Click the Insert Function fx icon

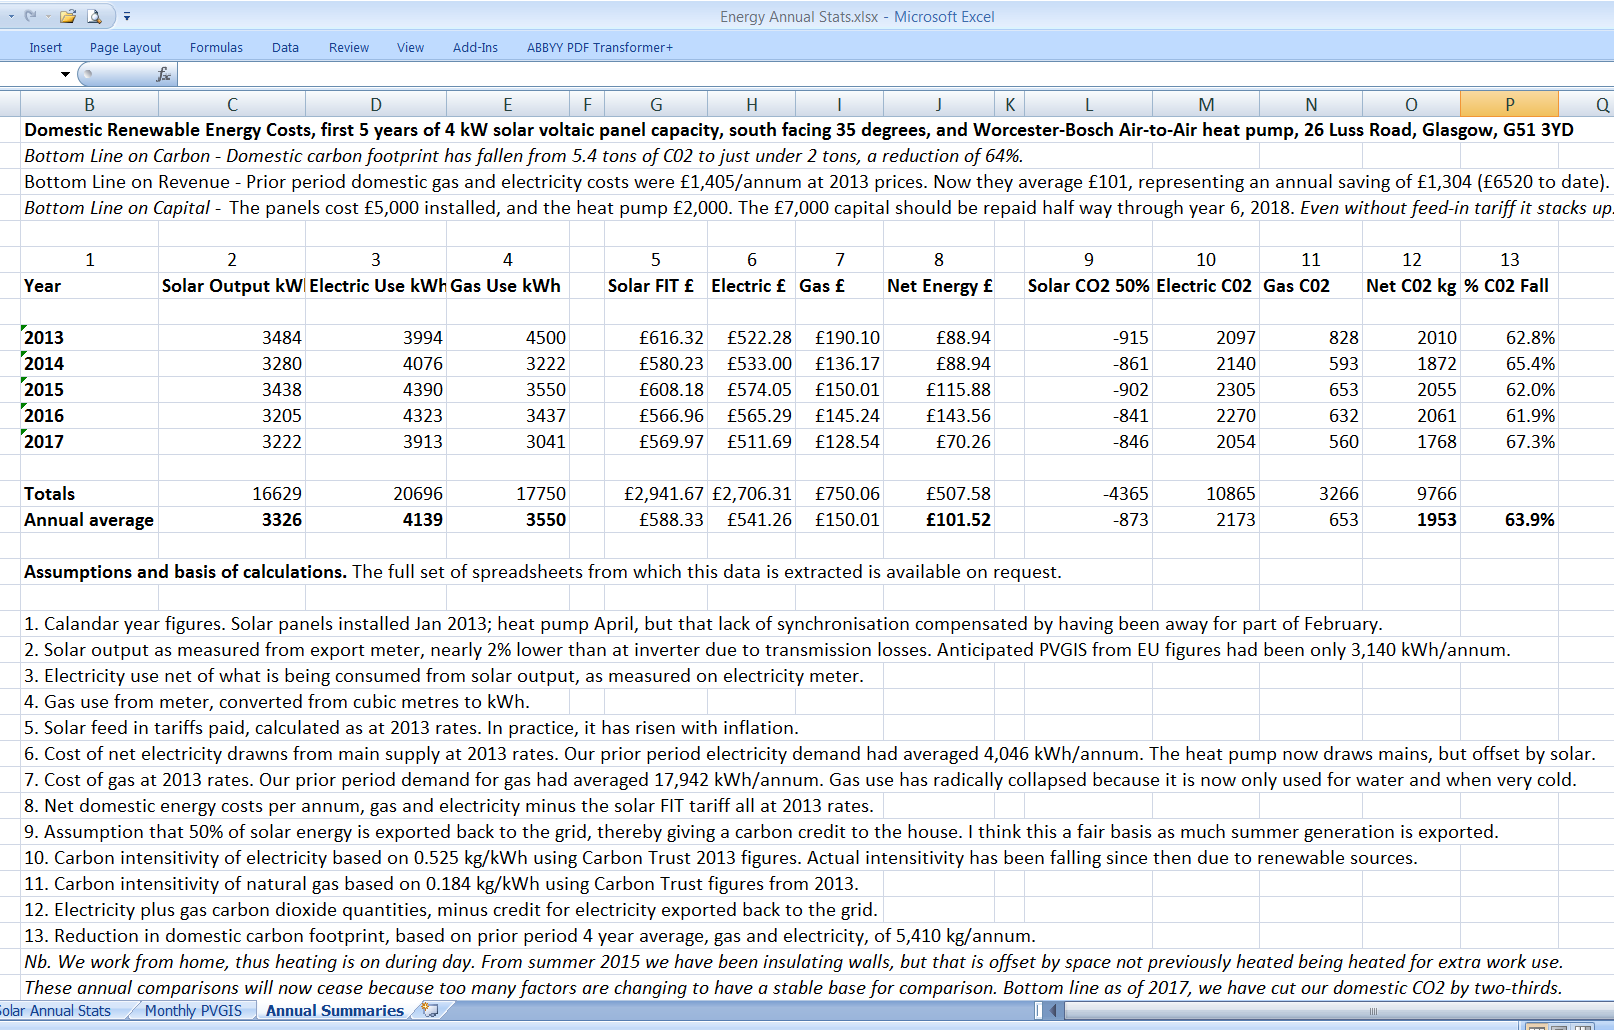point(164,74)
